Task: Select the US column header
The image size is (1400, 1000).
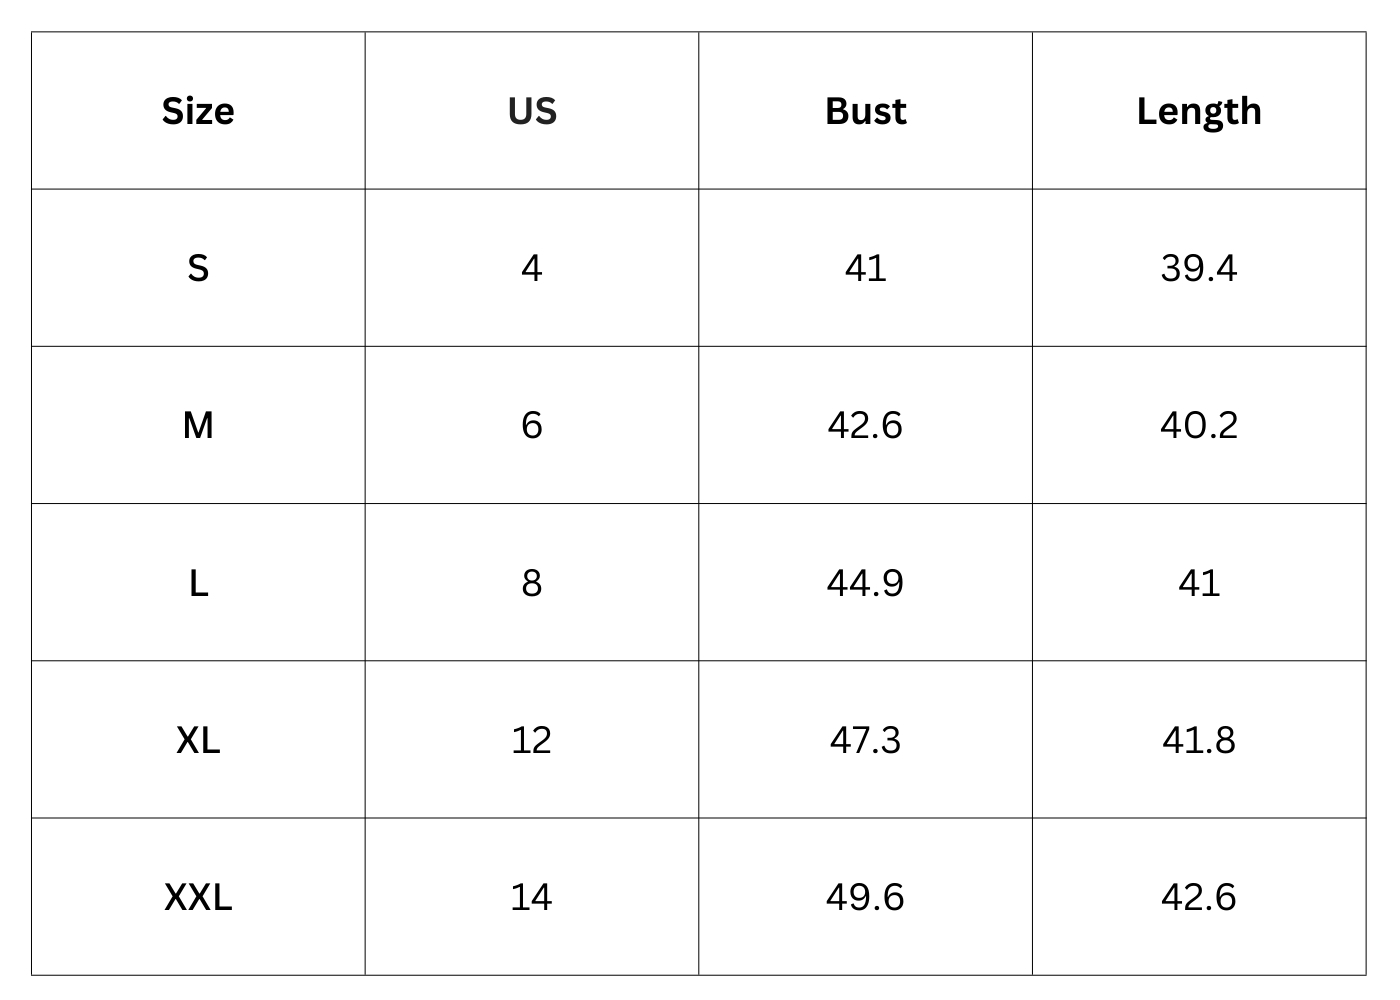Action: pyautogui.click(x=531, y=111)
